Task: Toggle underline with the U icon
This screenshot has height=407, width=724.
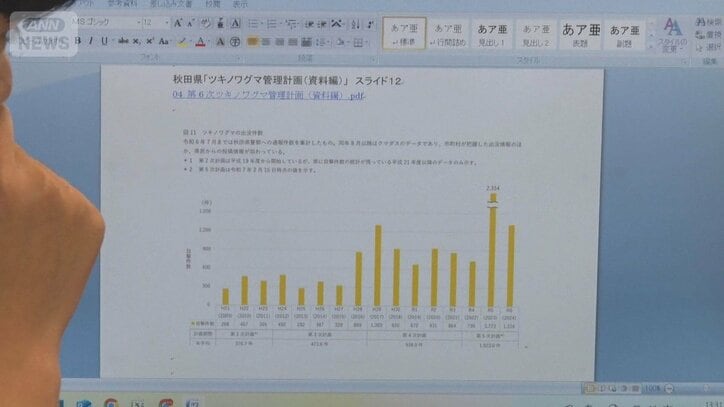Action: coord(105,41)
